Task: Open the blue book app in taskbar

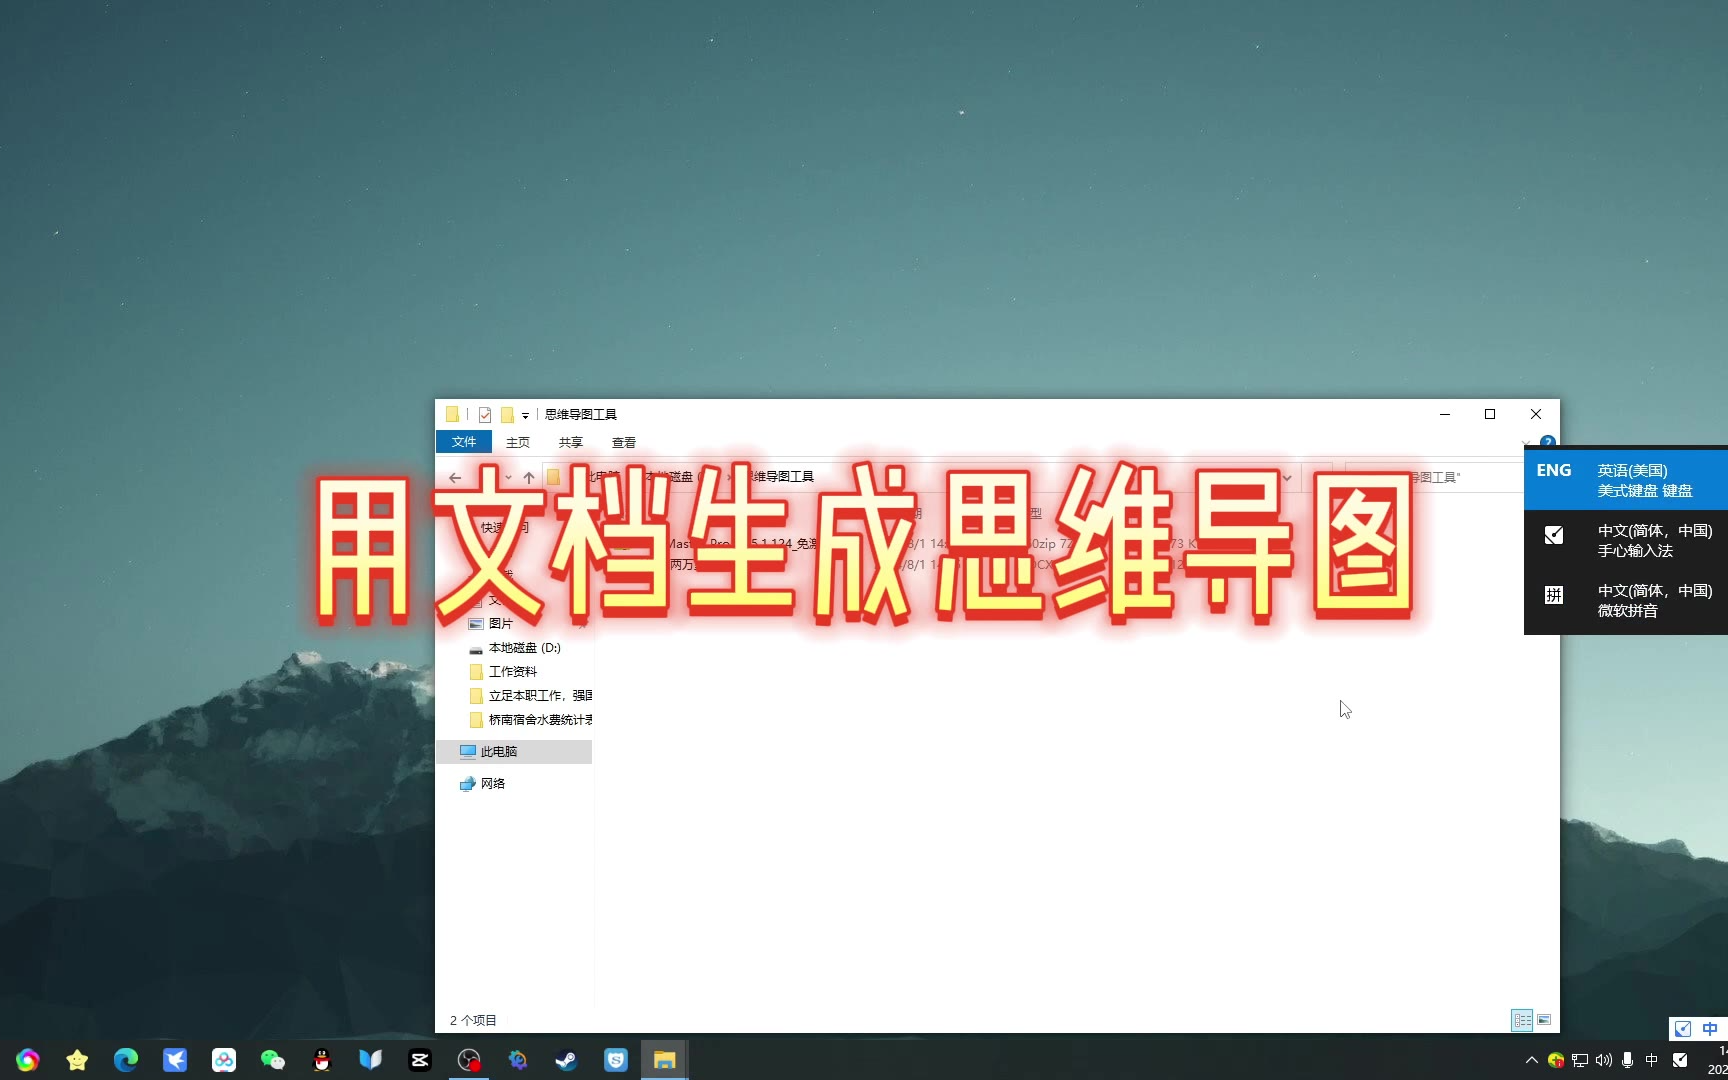Action: click(371, 1060)
